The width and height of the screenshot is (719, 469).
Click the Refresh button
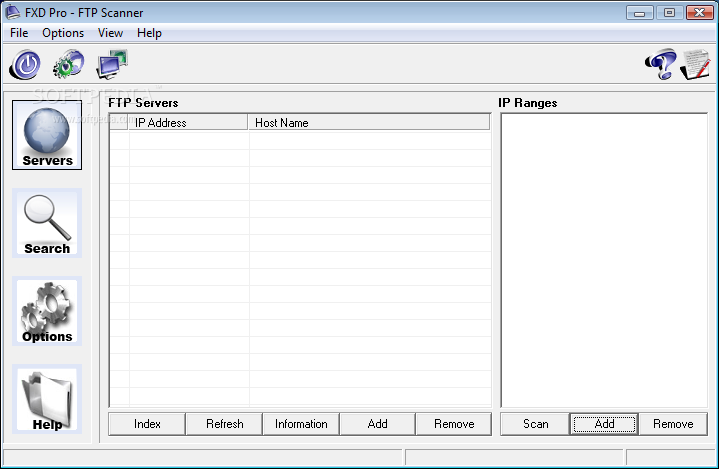(x=224, y=424)
